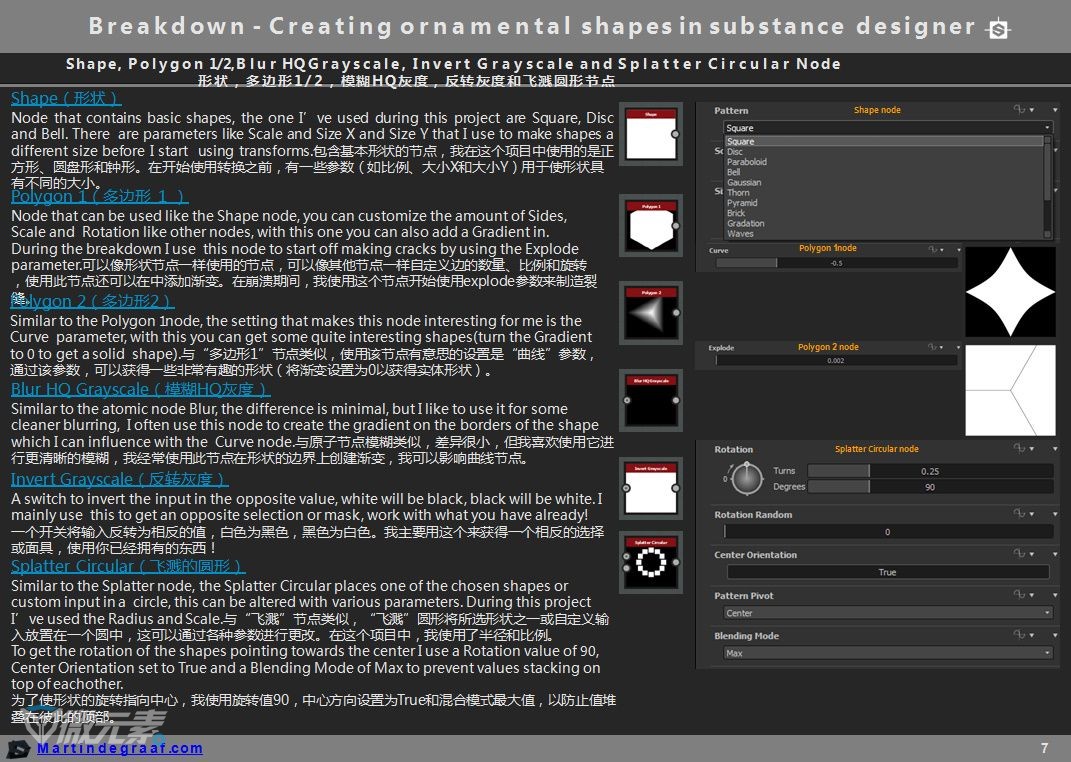Click the Explode parameter function graph icon
Image resolution: width=1071 pixels, height=762 pixels.
[x=933, y=347]
